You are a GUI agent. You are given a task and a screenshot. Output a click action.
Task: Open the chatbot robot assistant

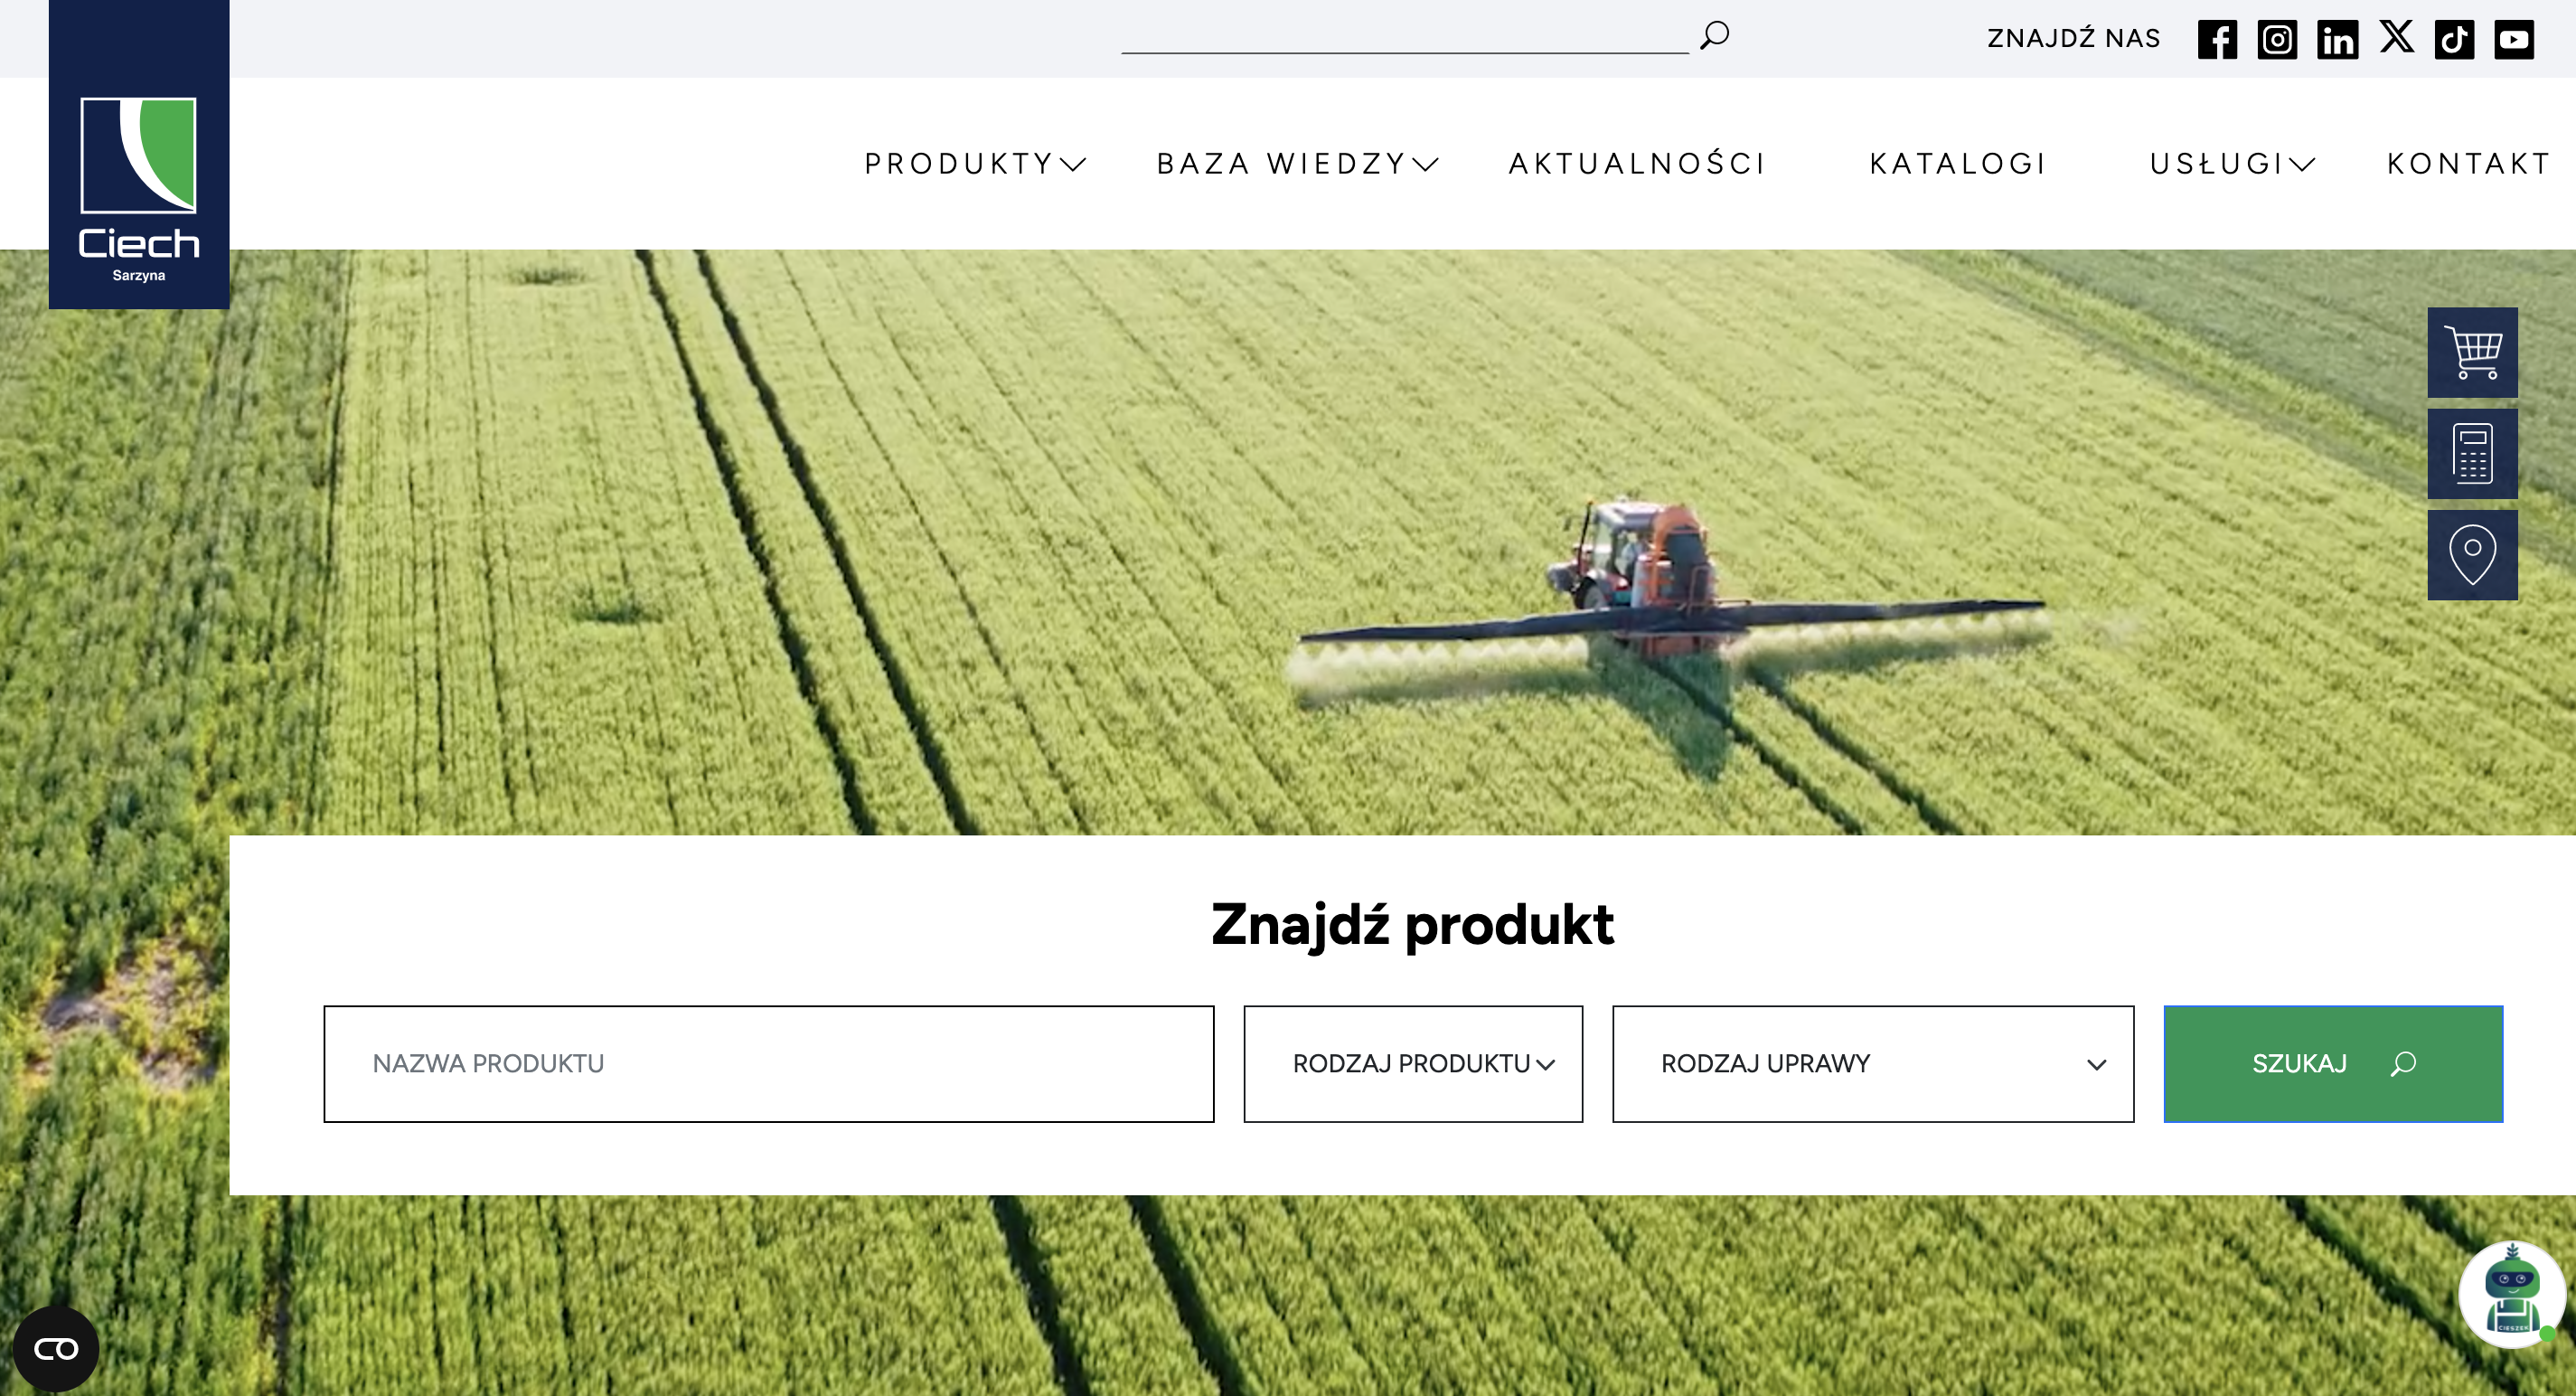2512,1294
